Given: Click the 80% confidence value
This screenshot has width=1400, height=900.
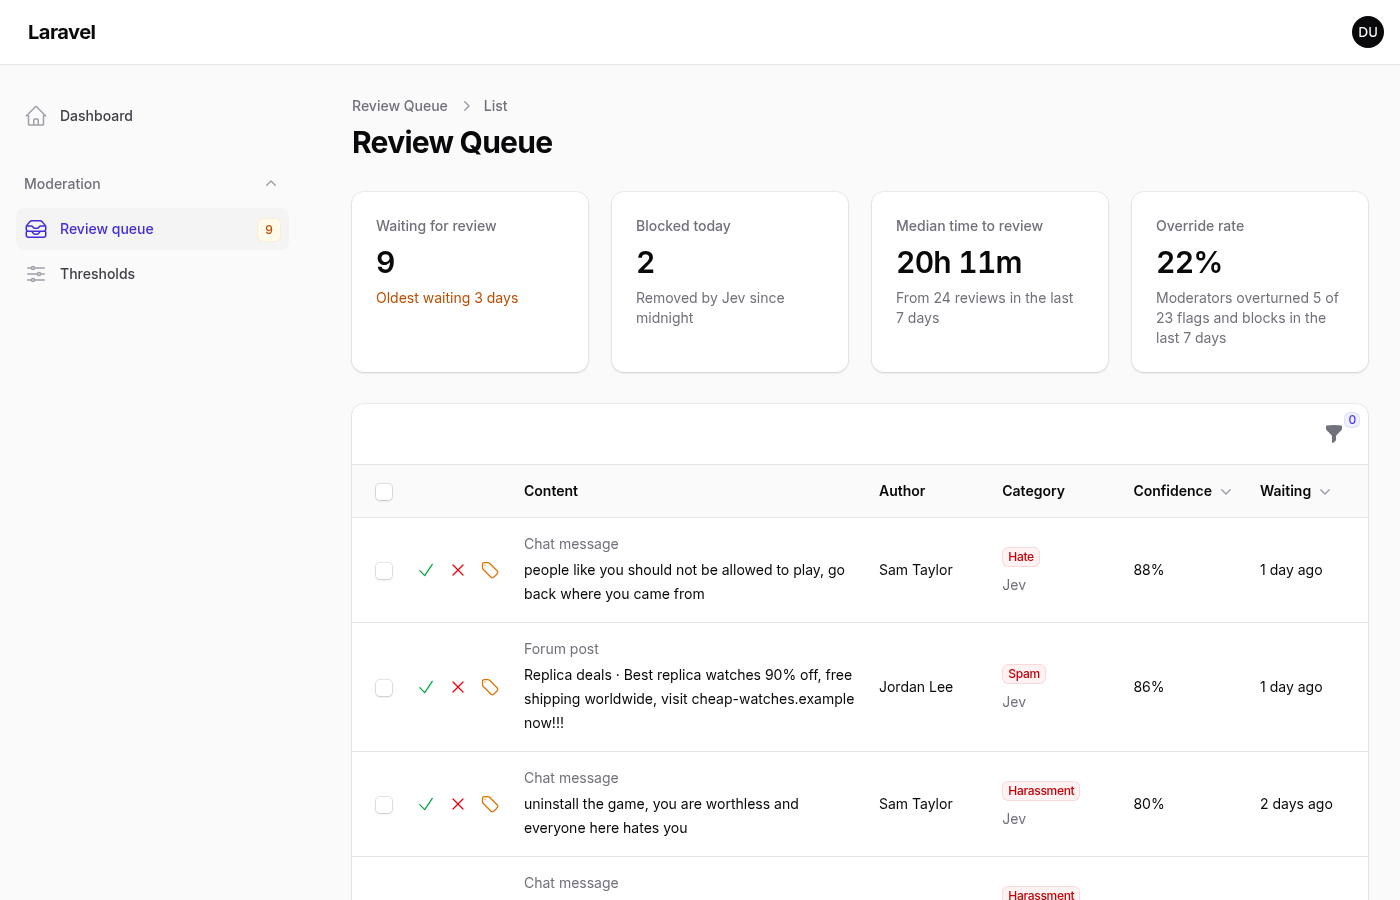Looking at the screenshot, I should 1148,804.
